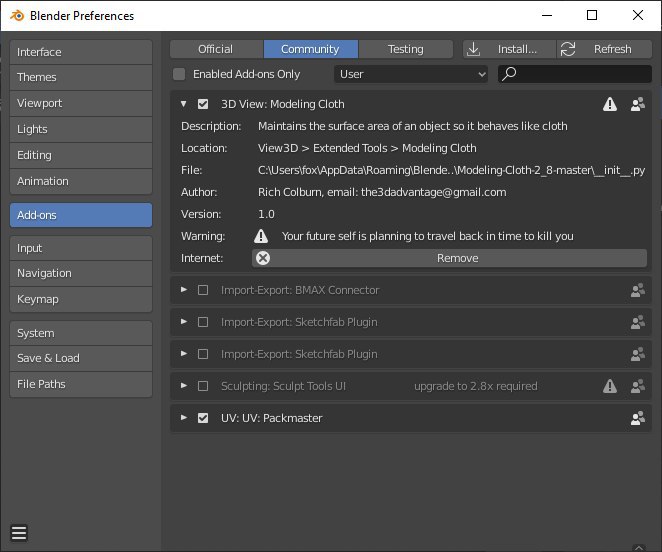Open the Navigation preferences section
The height and width of the screenshot is (552, 662).
(x=81, y=273)
